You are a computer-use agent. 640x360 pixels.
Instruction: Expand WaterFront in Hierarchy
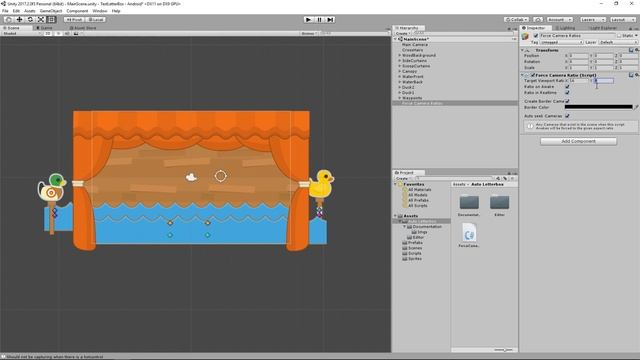point(400,76)
